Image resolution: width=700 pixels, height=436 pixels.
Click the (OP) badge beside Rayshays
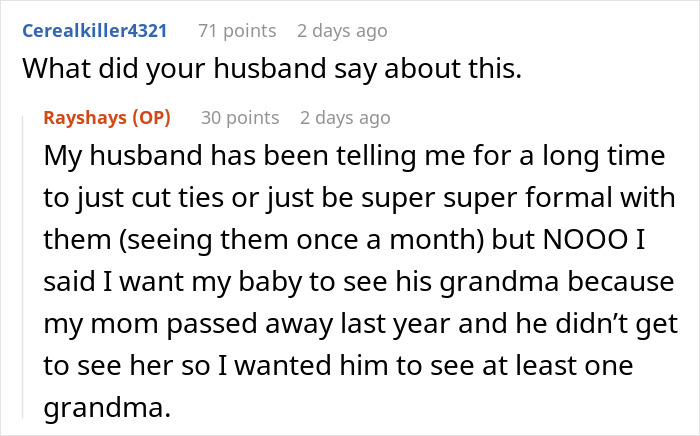(153, 118)
